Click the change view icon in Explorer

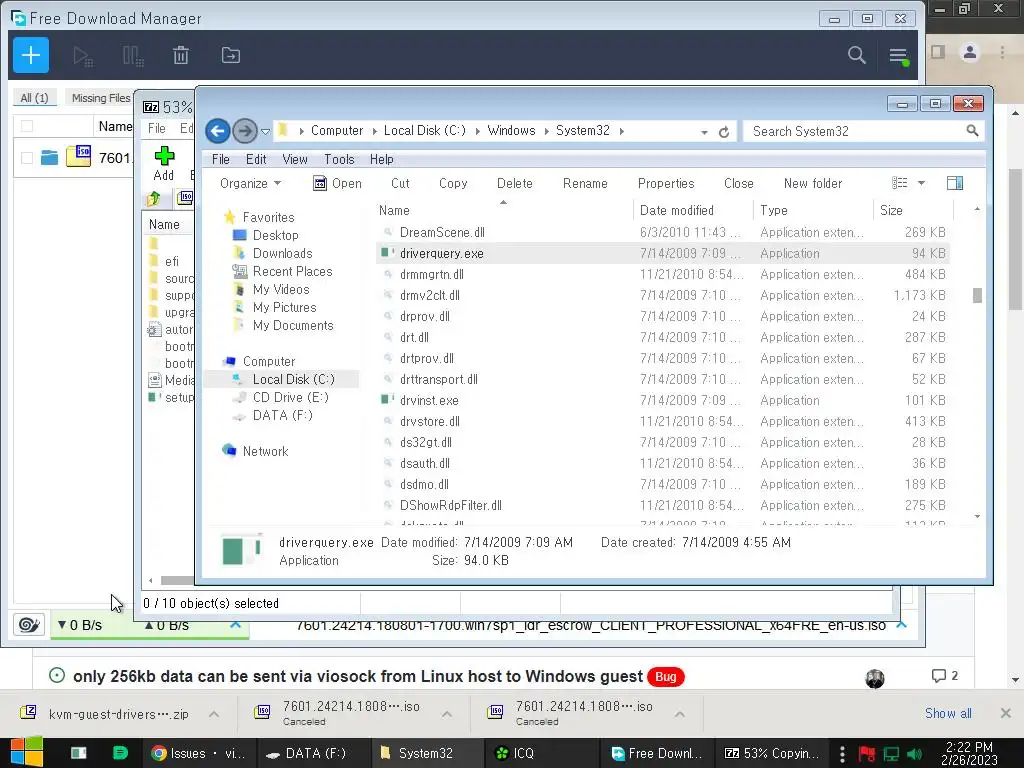[900, 184]
